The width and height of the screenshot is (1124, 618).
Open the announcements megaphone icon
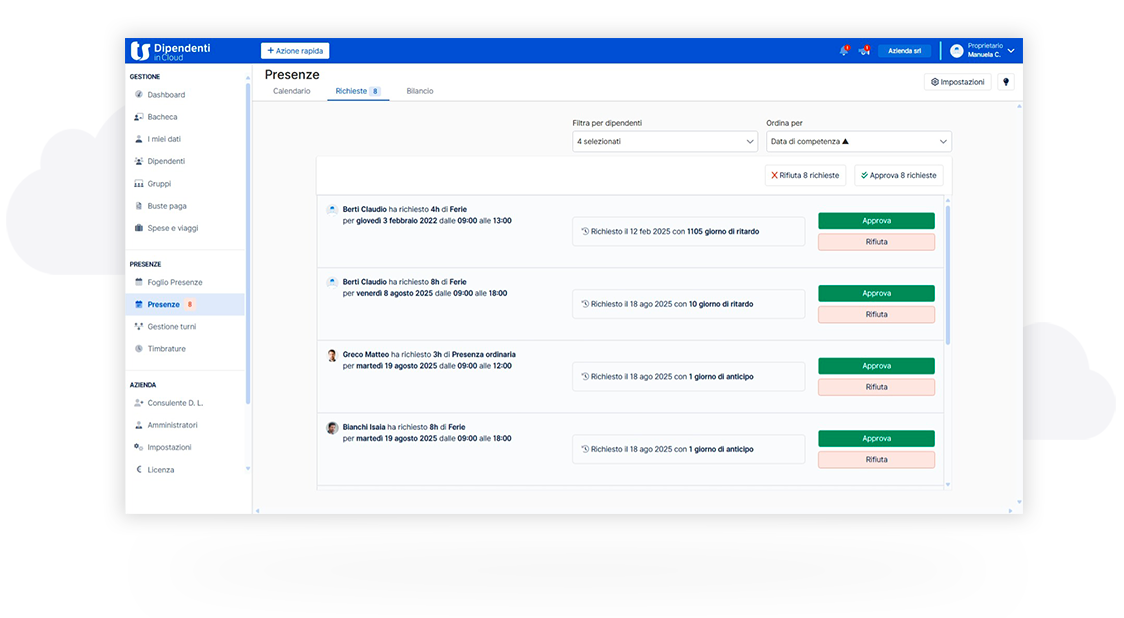point(865,50)
